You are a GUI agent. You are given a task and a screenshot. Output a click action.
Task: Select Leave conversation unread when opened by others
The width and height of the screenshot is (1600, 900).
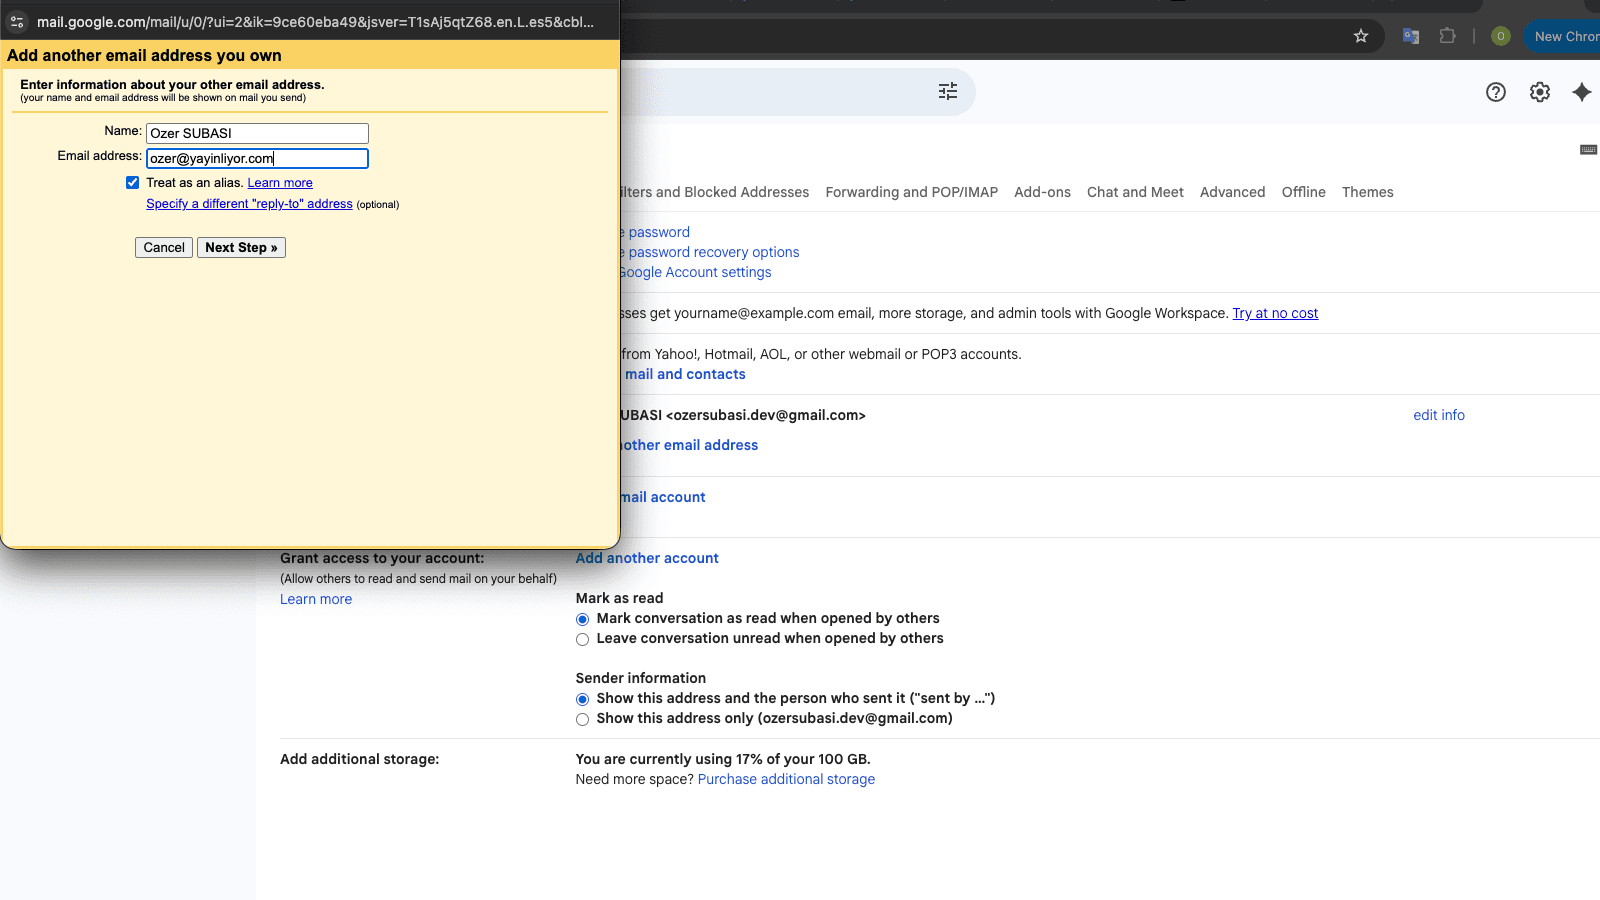582,639
